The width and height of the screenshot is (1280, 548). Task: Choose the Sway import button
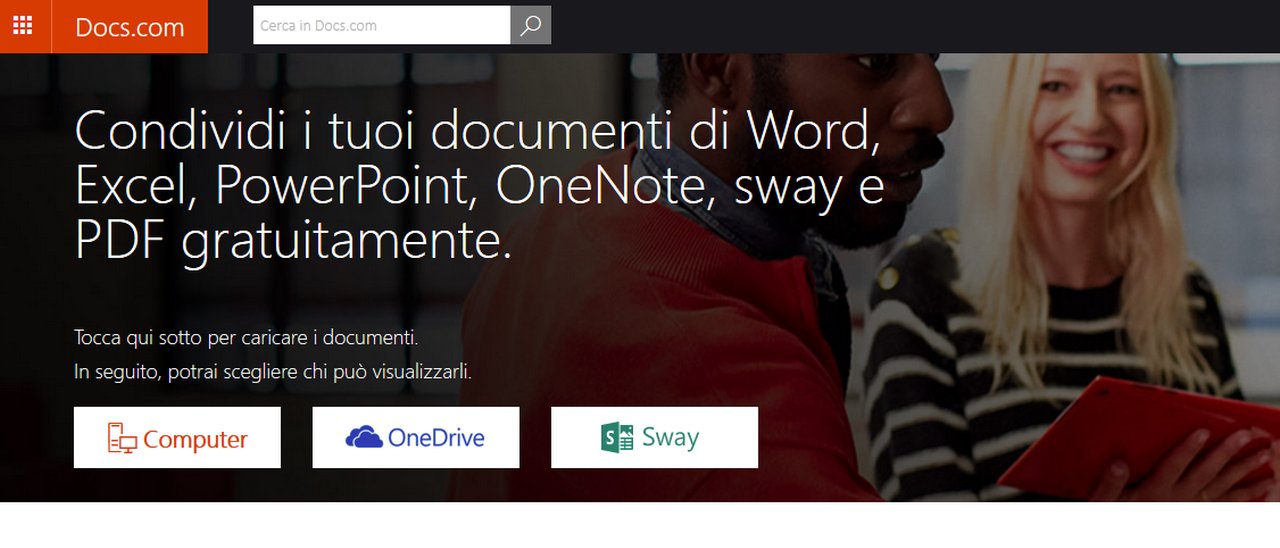pyautogui.click(x=654, y=438)
